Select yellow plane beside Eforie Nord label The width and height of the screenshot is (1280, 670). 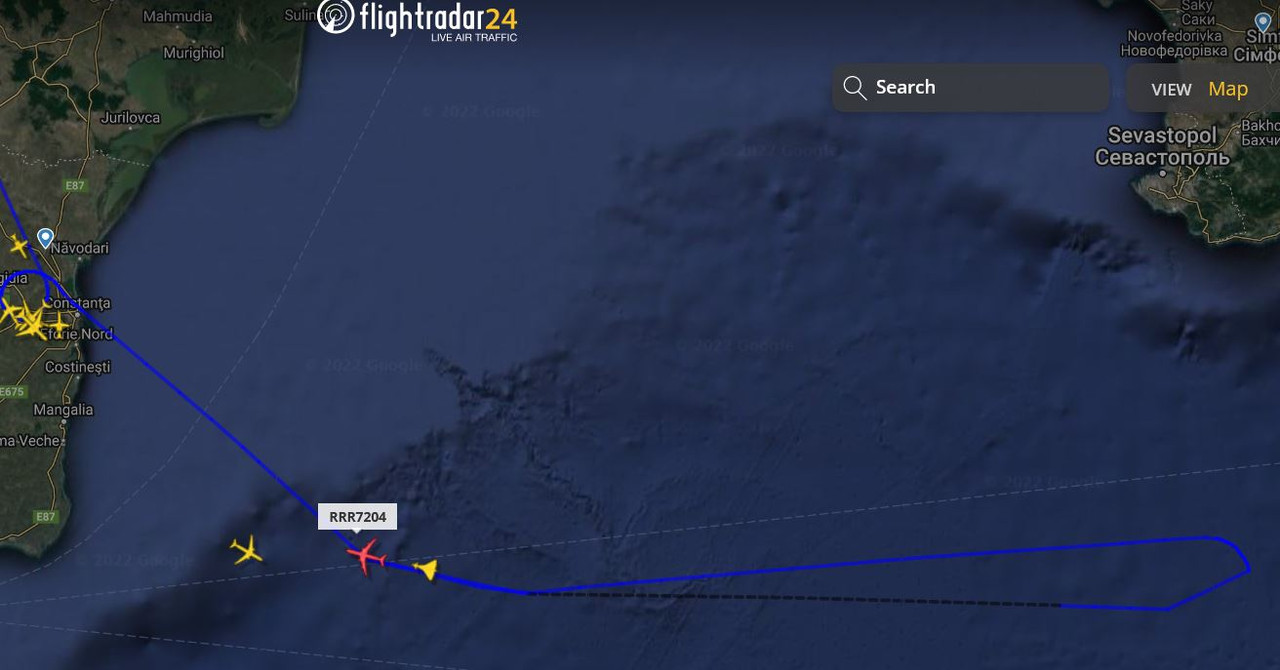pos(58,324)
